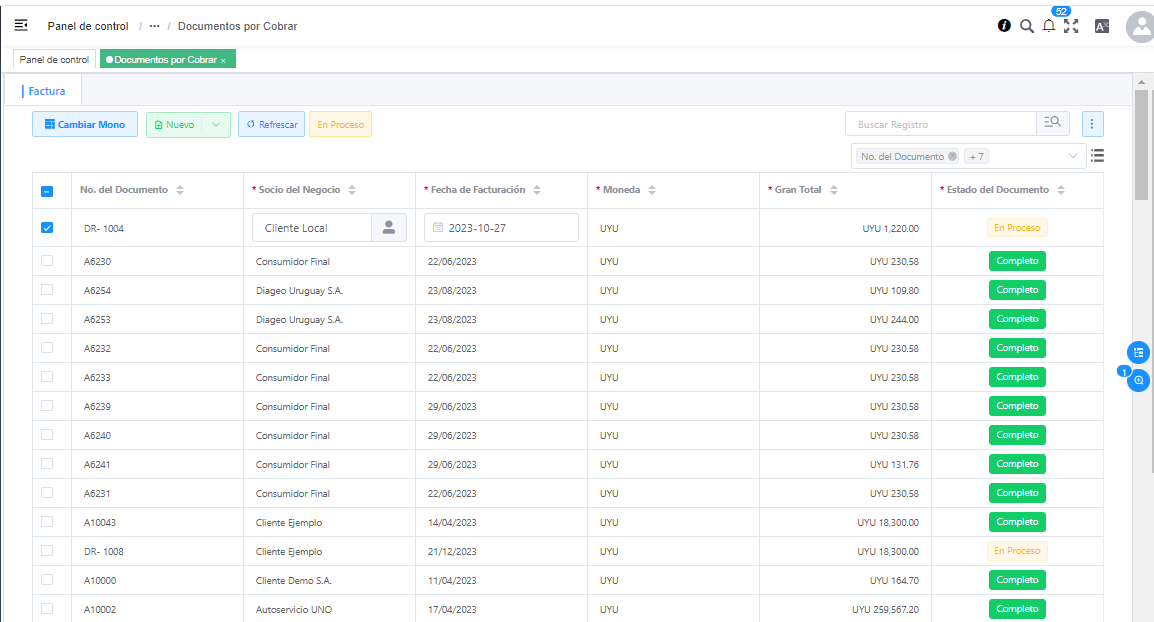Expand the Nuevo button dropdown arrow
Image resolution: width=1154 pixels, height=622 pixels.
216,125
